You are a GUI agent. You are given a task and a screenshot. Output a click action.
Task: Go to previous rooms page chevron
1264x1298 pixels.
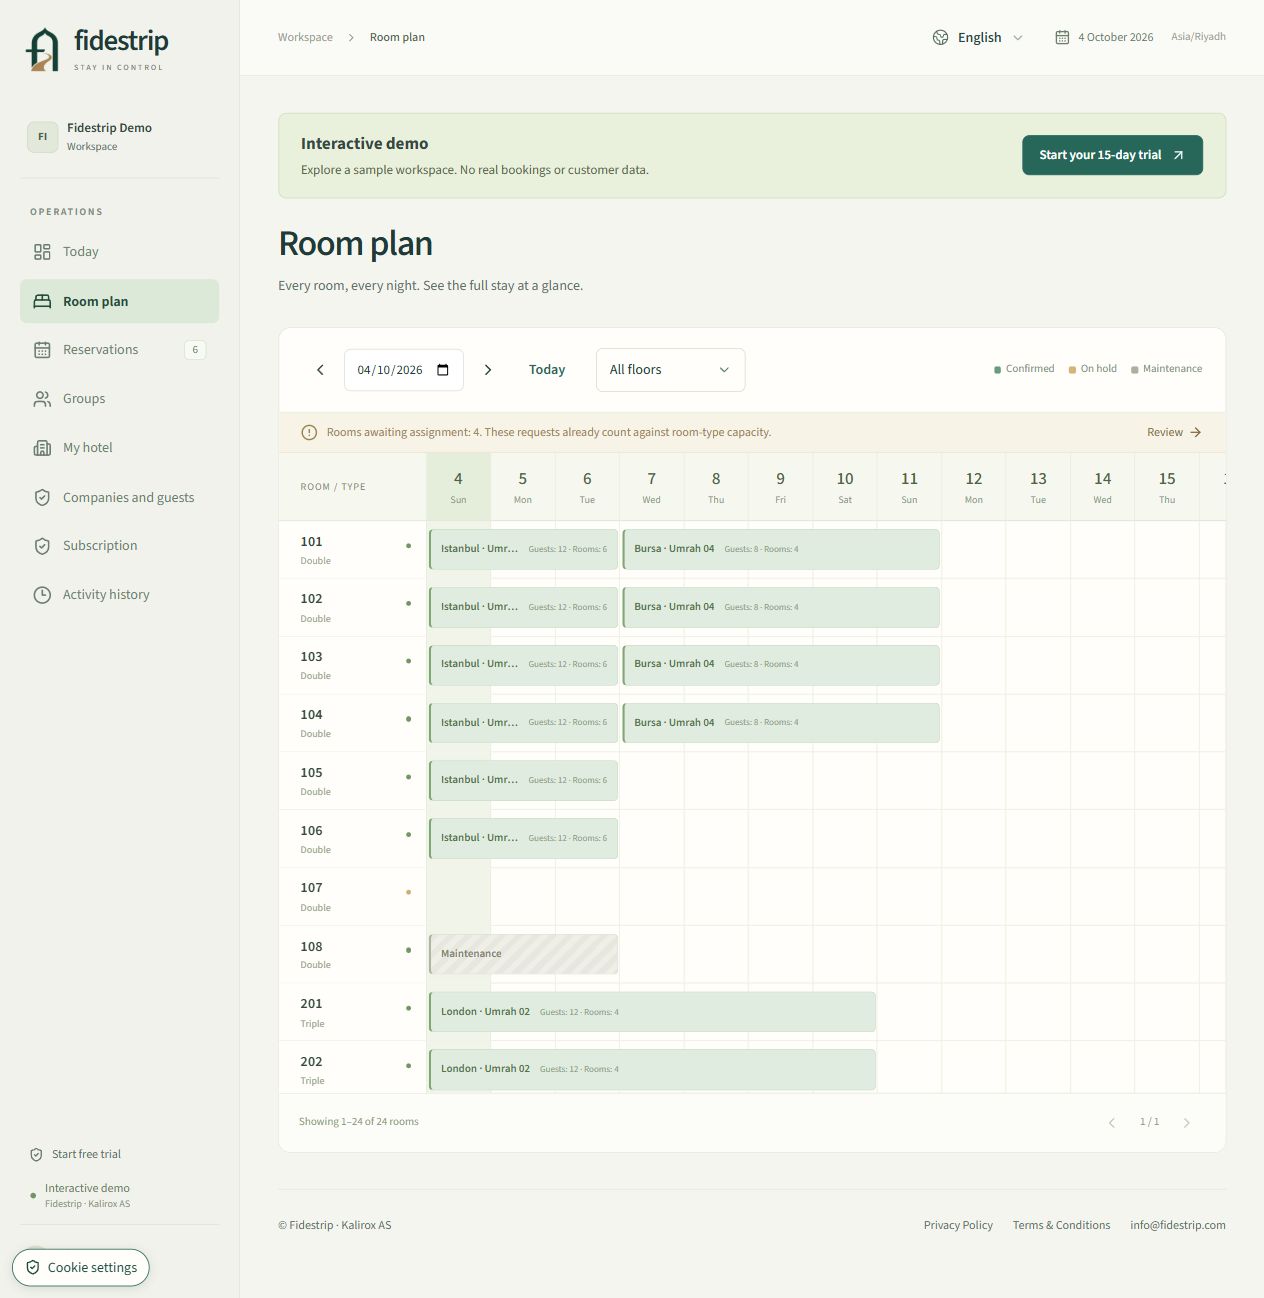pyautogui.click(x=1112, y=1123)
